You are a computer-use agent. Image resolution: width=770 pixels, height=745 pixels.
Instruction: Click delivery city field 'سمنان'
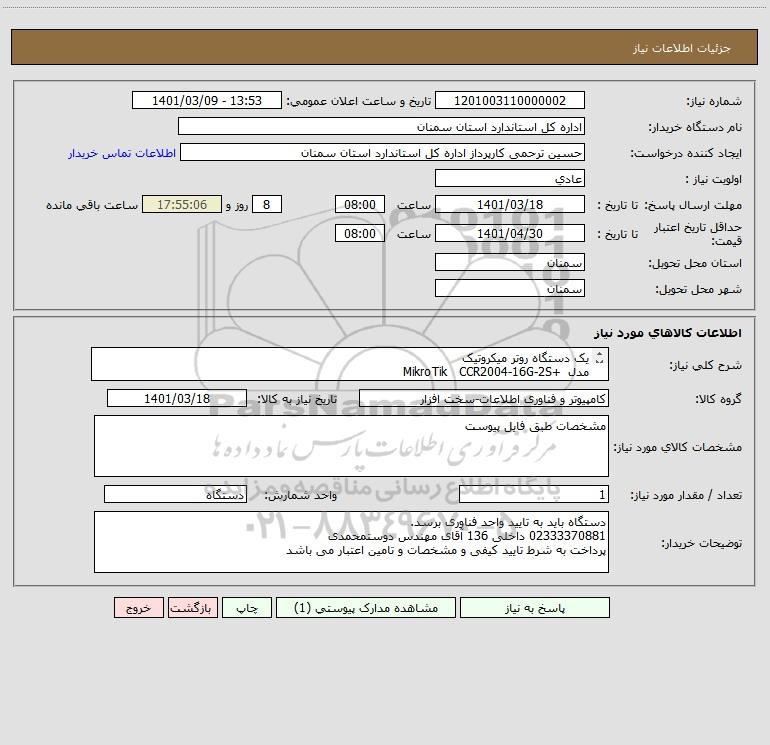510,288
